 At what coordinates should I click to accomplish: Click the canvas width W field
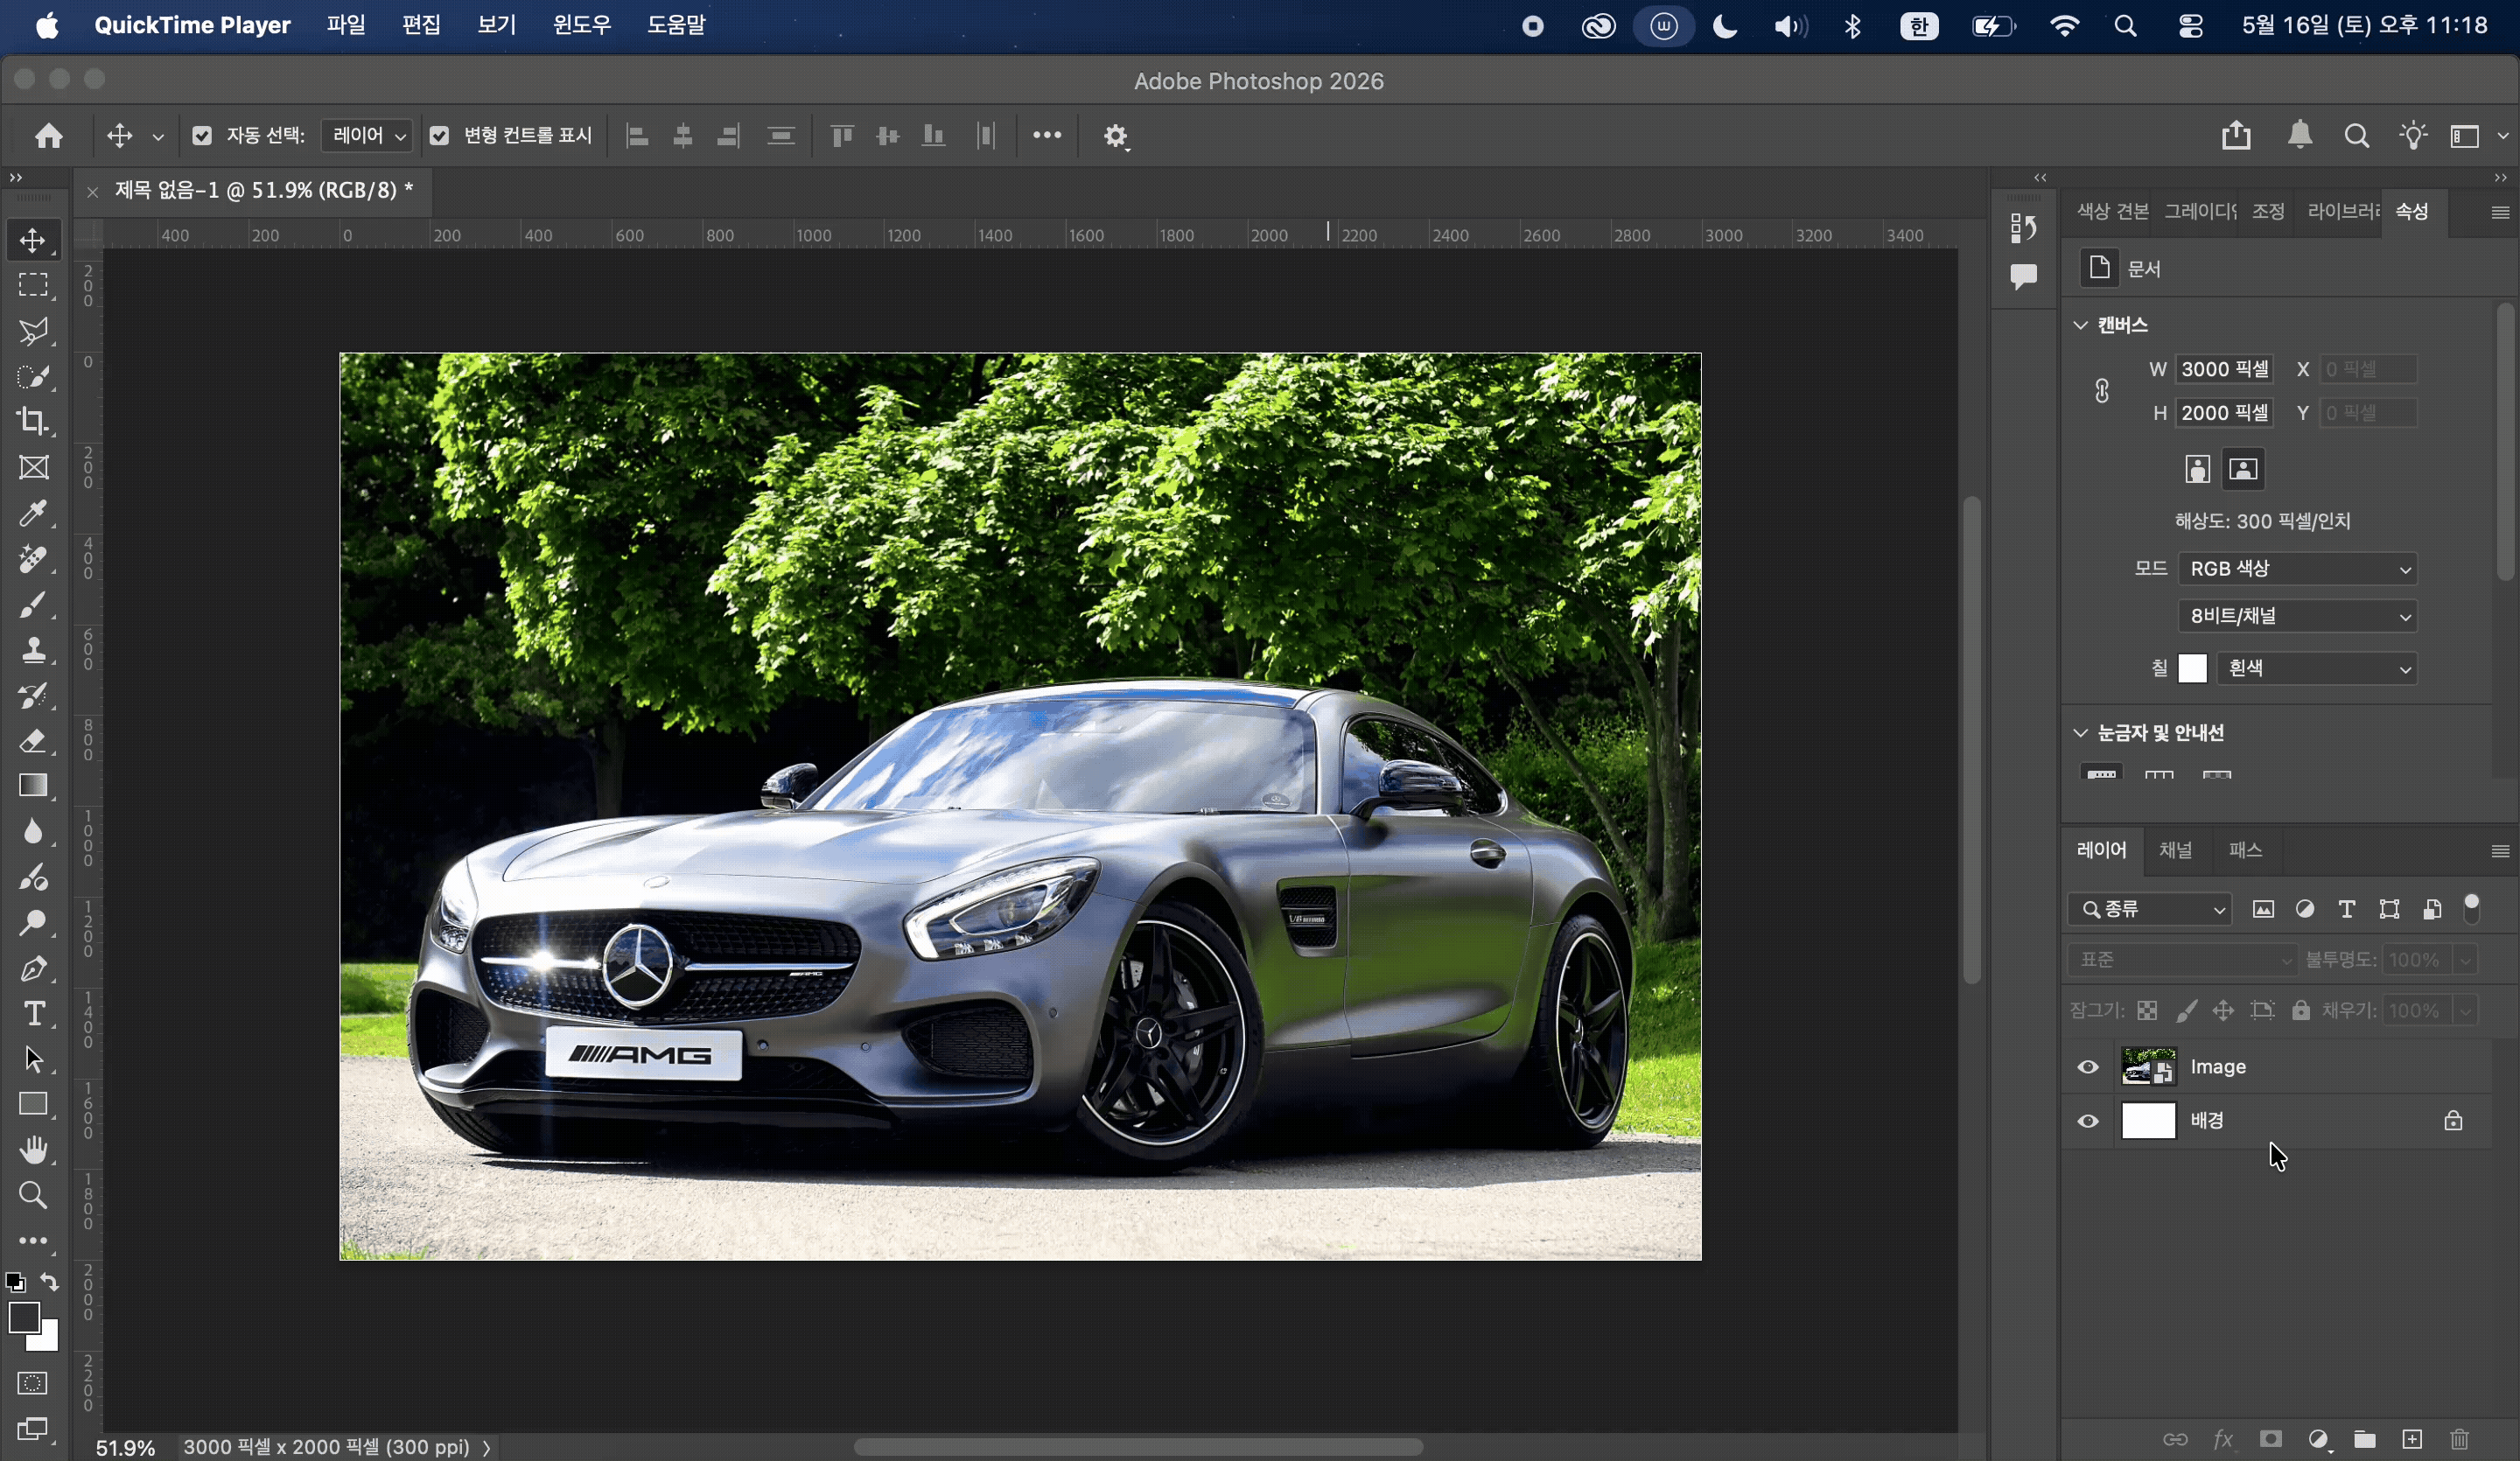pos(2224,369)
